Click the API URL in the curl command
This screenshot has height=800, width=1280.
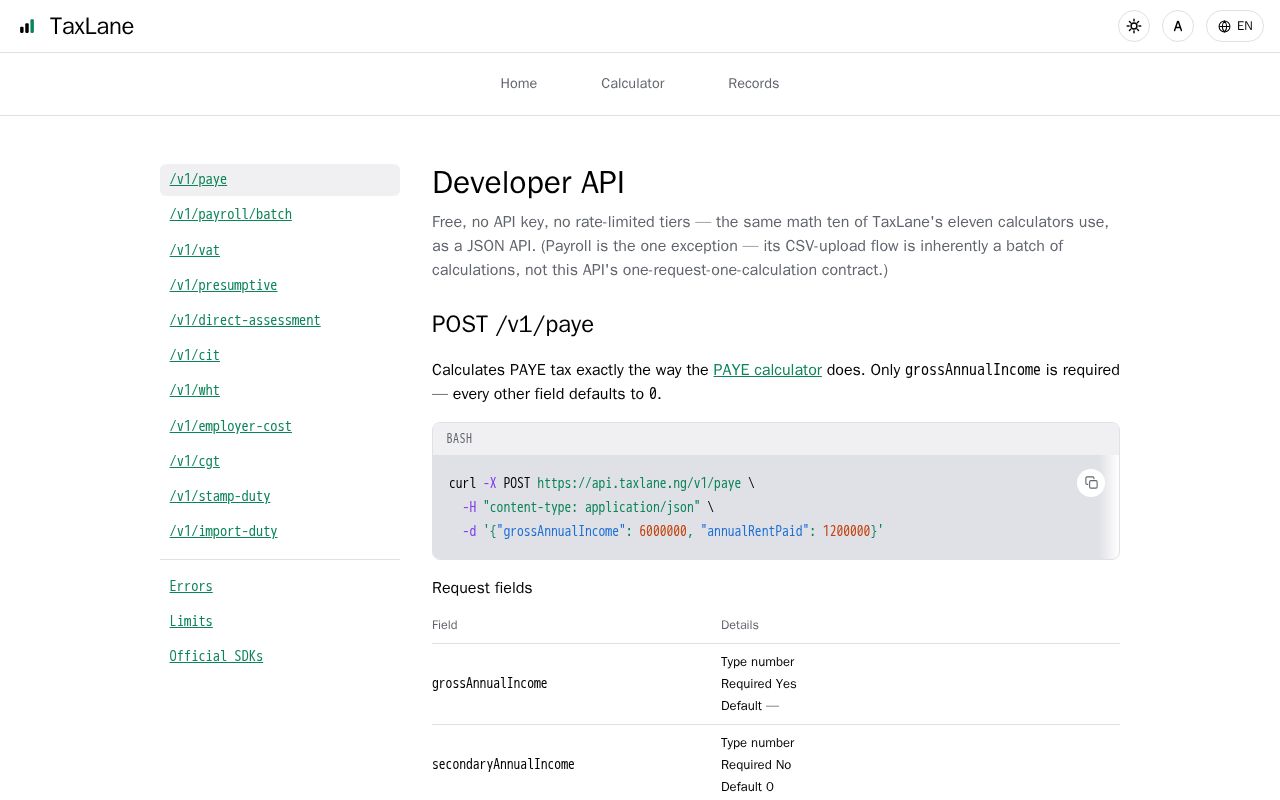click(639, 483)
